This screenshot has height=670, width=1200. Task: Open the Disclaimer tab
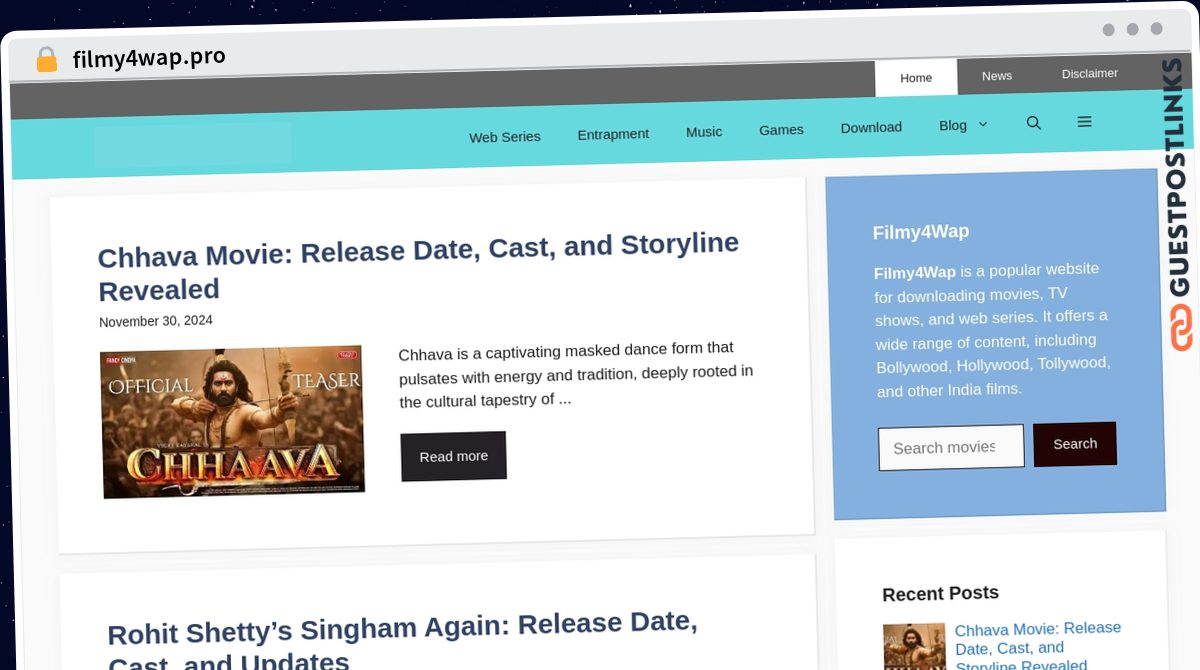(1090, 73)
